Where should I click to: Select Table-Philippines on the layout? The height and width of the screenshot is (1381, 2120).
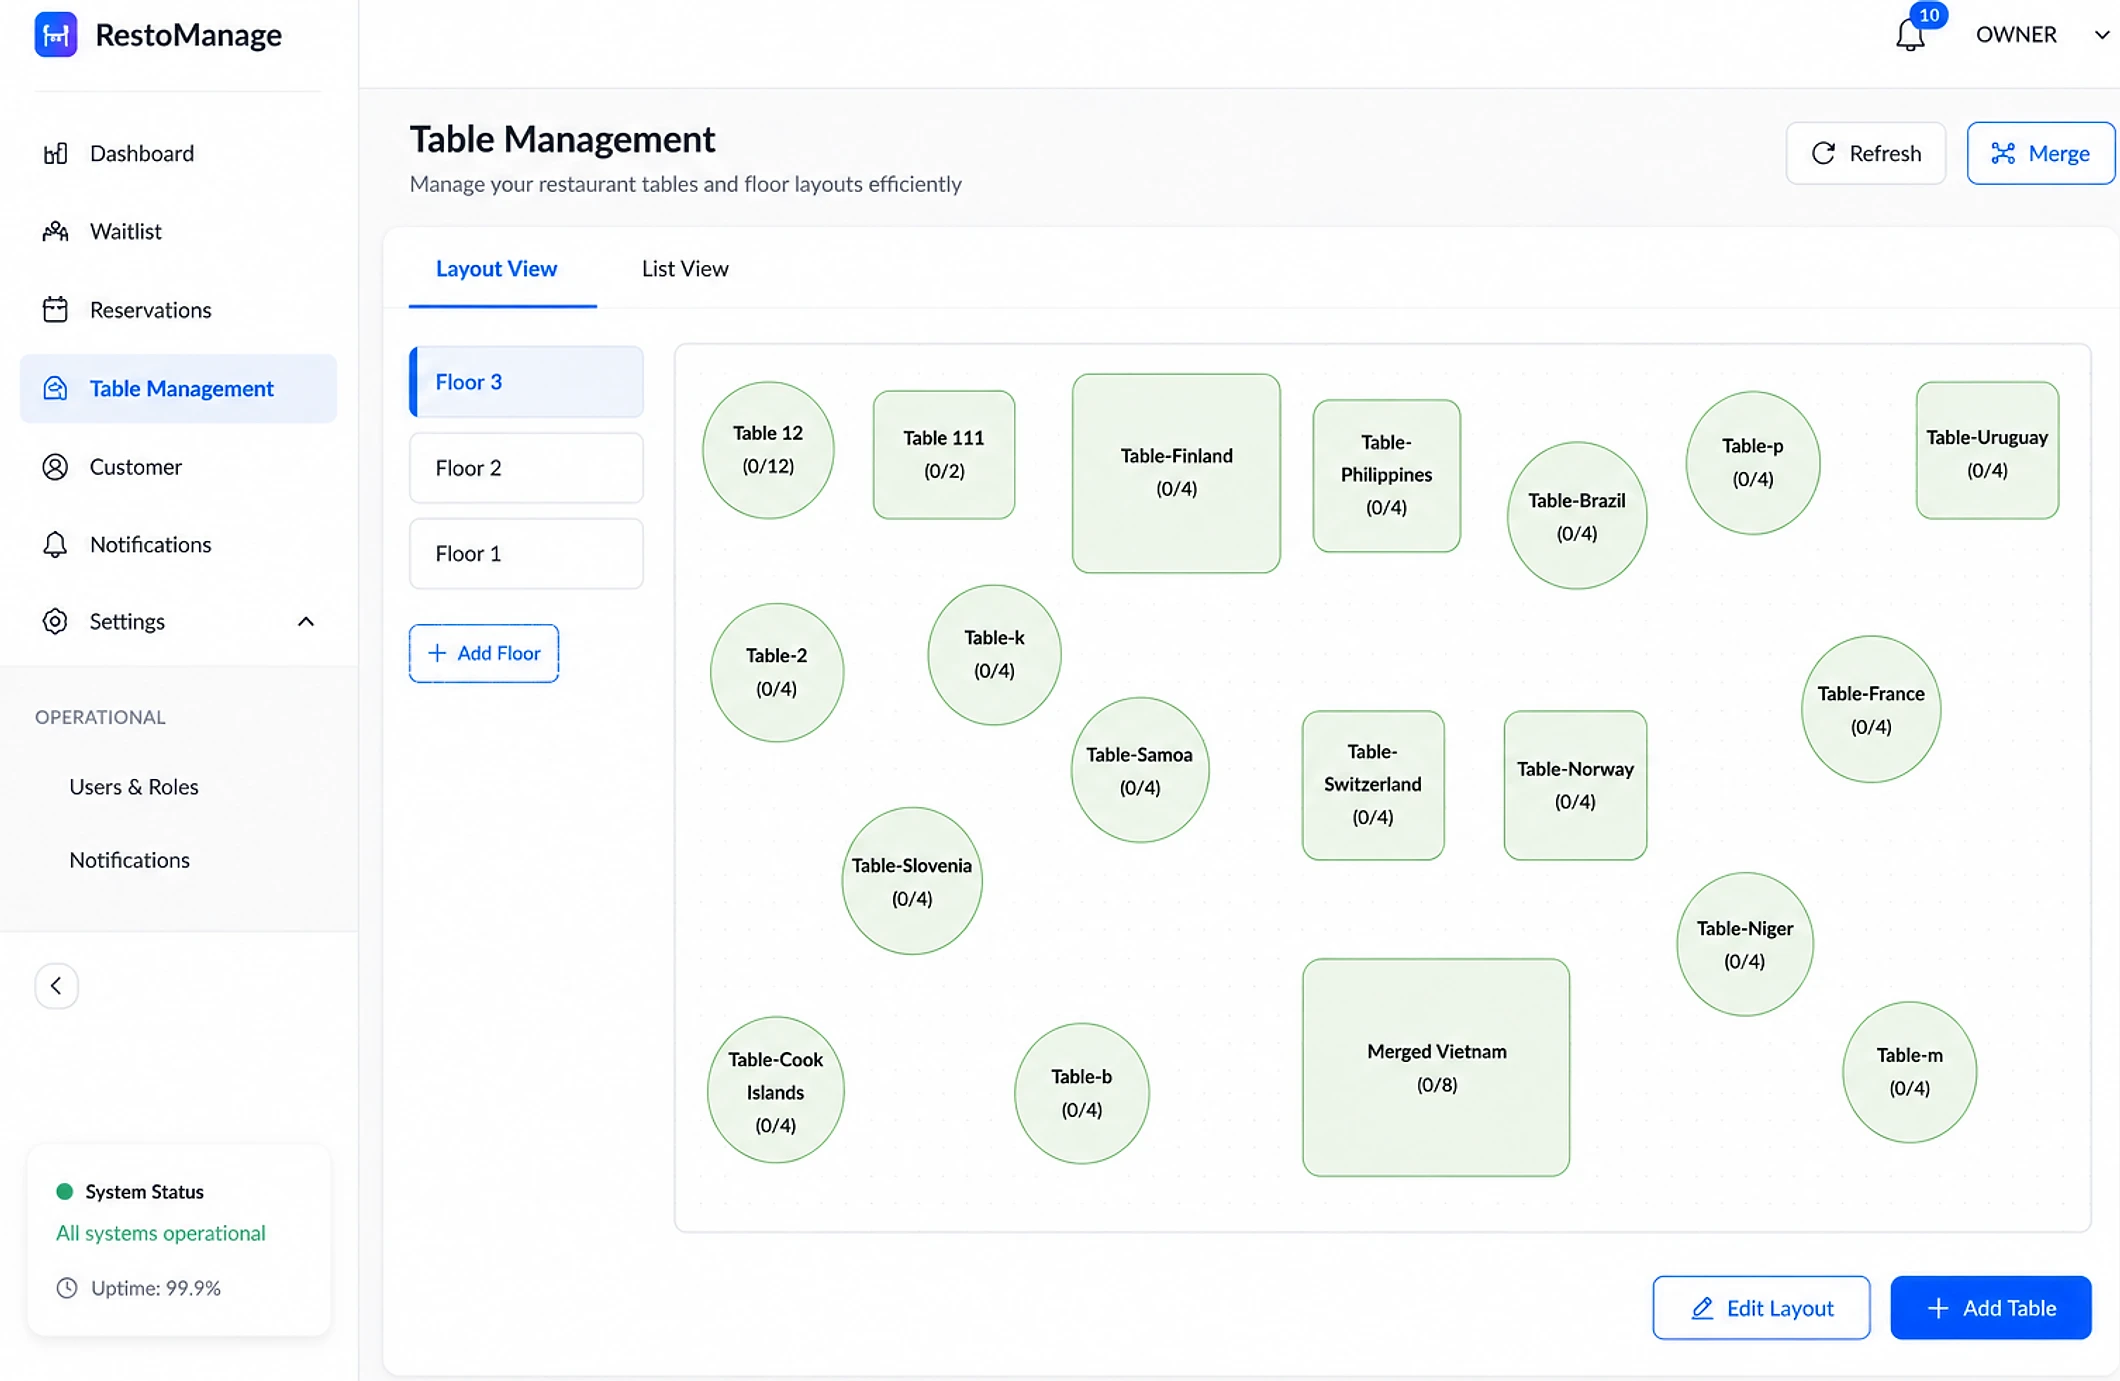click(1386, 475)
